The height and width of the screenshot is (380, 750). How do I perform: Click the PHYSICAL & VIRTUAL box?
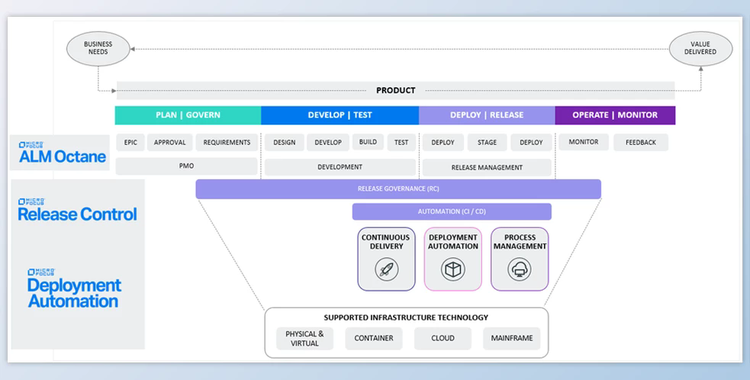coord(305,338)
